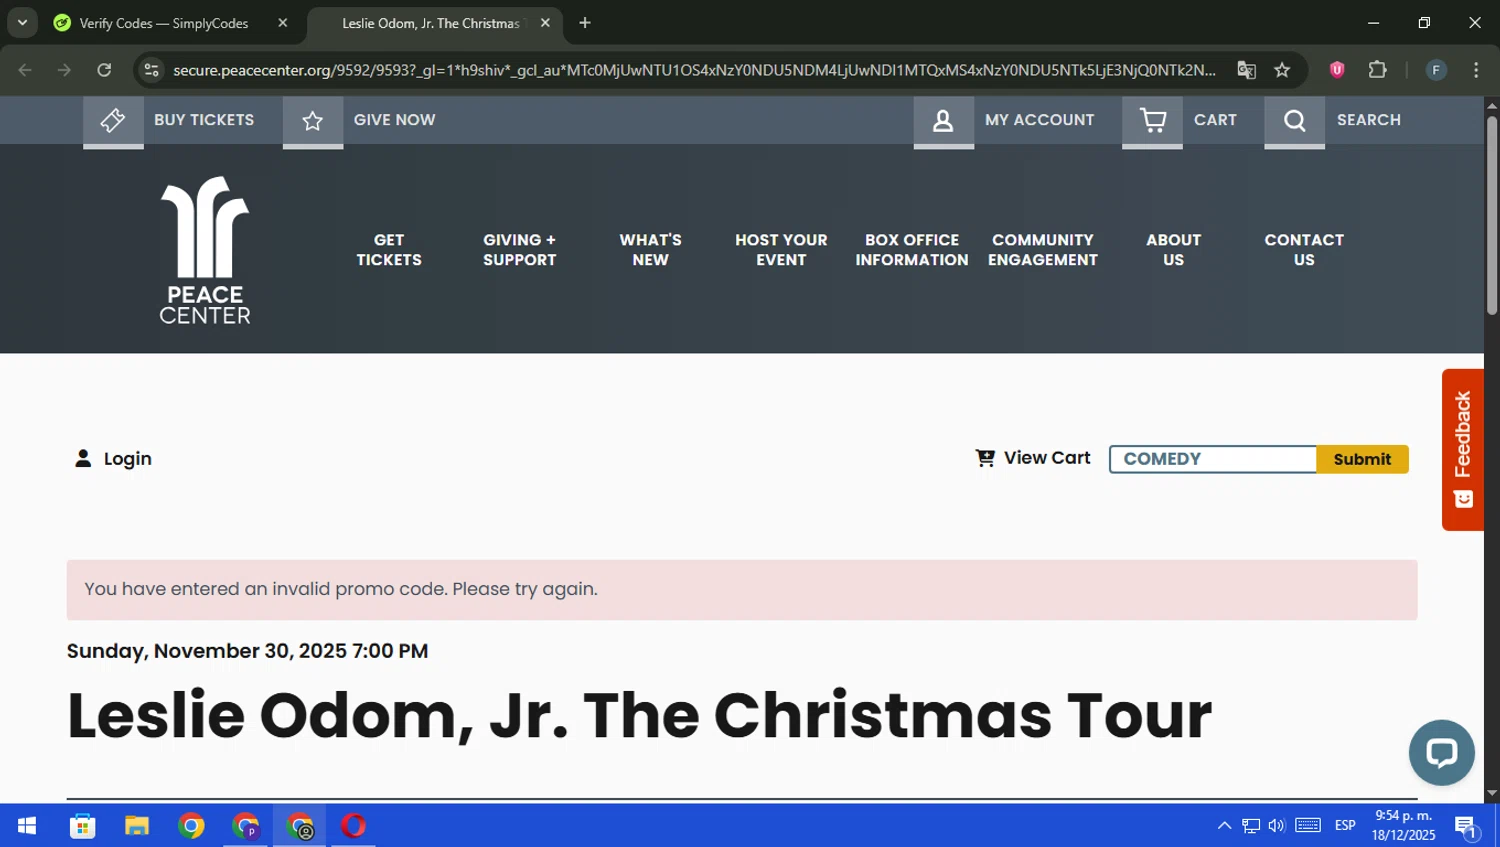This screenshot has width=1500, height=847.
Task: Select the Leslie Odom, Jr. browser tab
Action: [x=432, y=23]
